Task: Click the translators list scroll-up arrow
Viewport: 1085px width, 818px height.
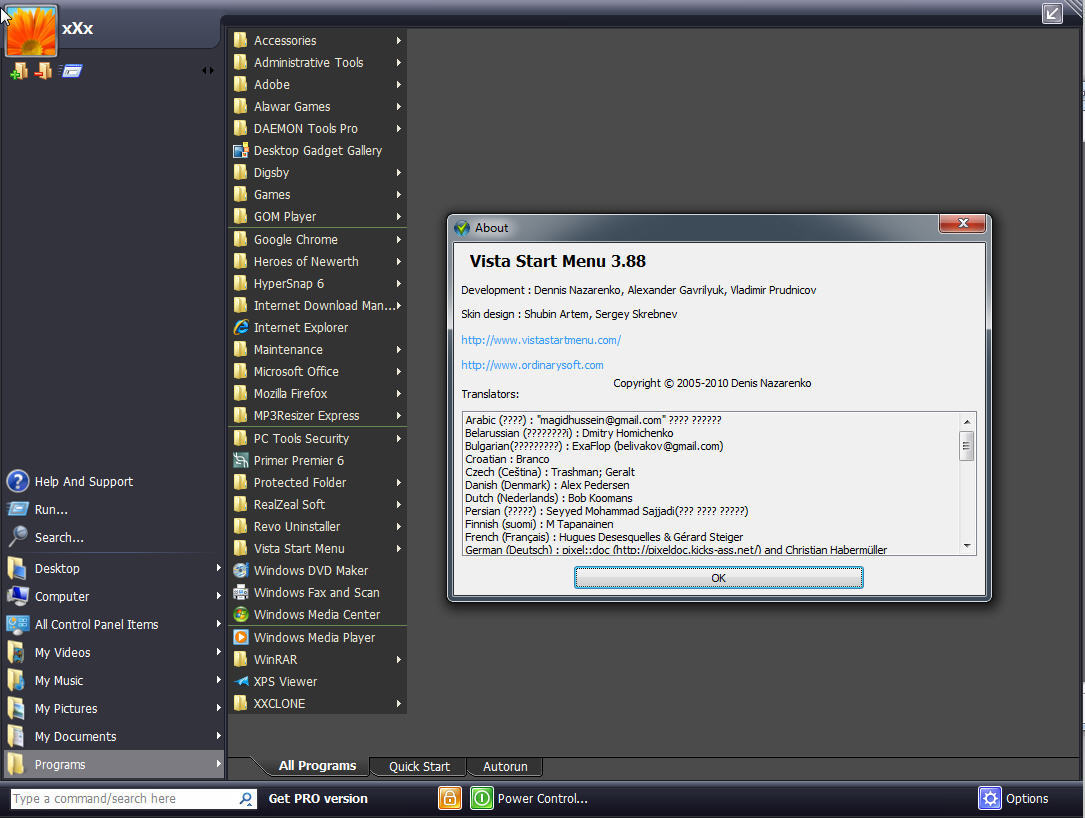Action: tap(967, 421)
